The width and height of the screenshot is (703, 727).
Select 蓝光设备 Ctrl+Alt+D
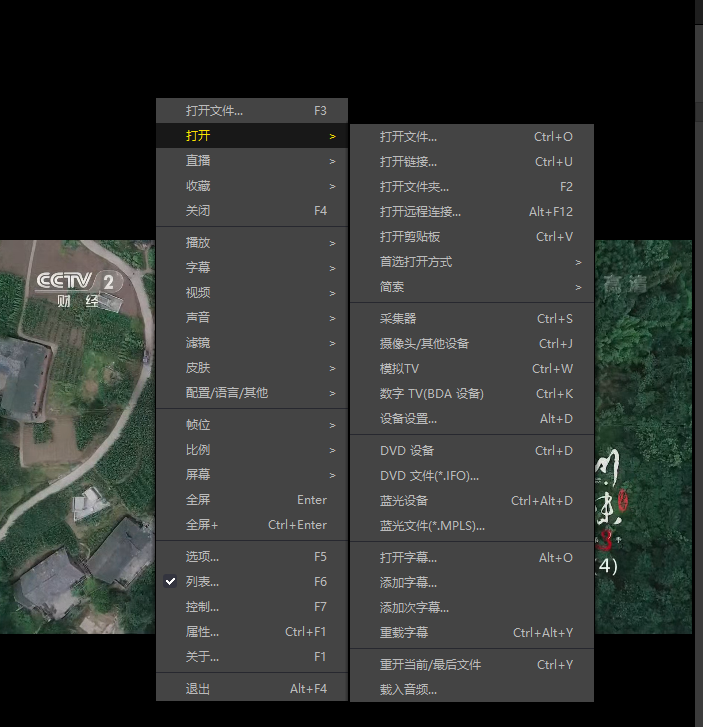pyautogui.click(x=472, y=501)
